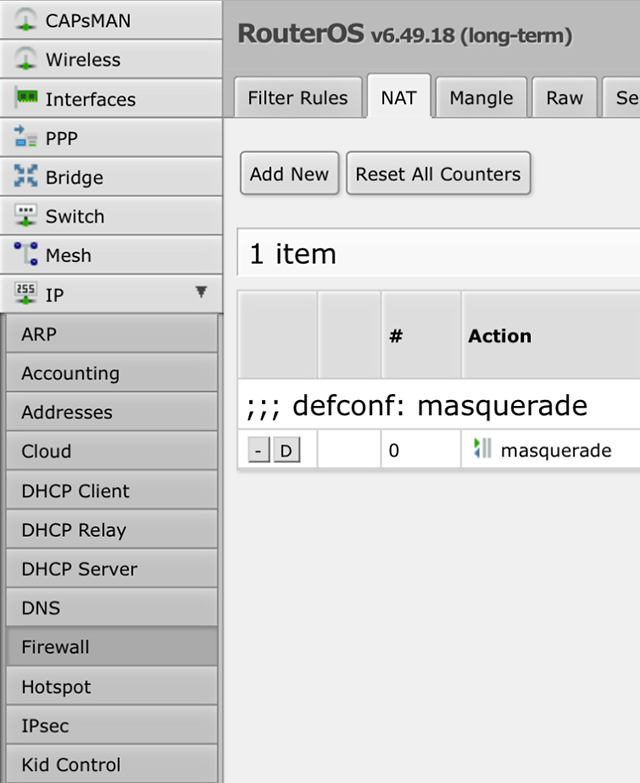
Task: Click the Wireless antenna icon
Action: coord(26,60)
